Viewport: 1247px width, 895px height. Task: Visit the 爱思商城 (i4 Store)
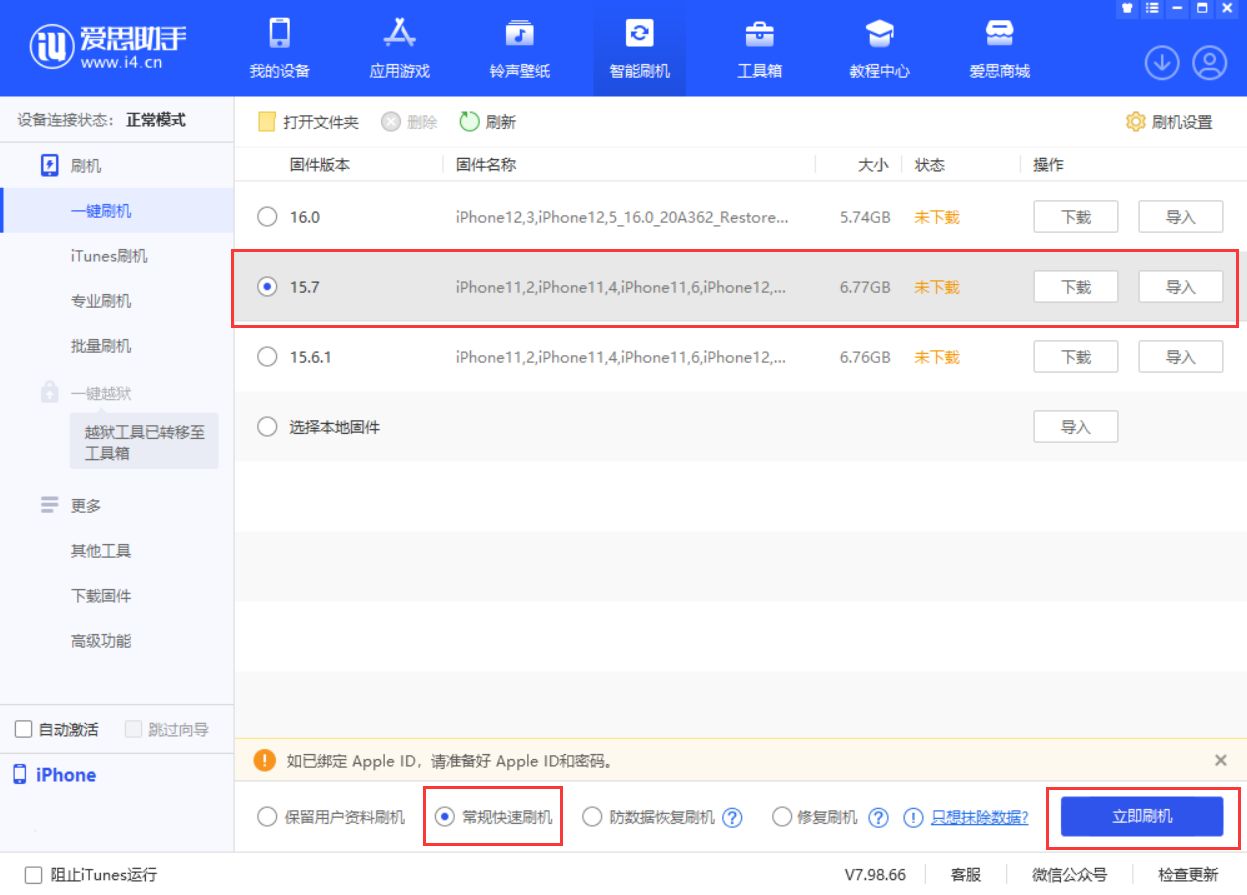pos(999,45)
